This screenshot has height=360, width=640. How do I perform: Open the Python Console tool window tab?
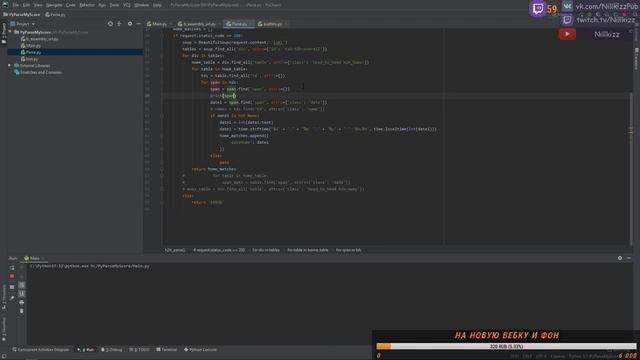[x=200, y=350]
